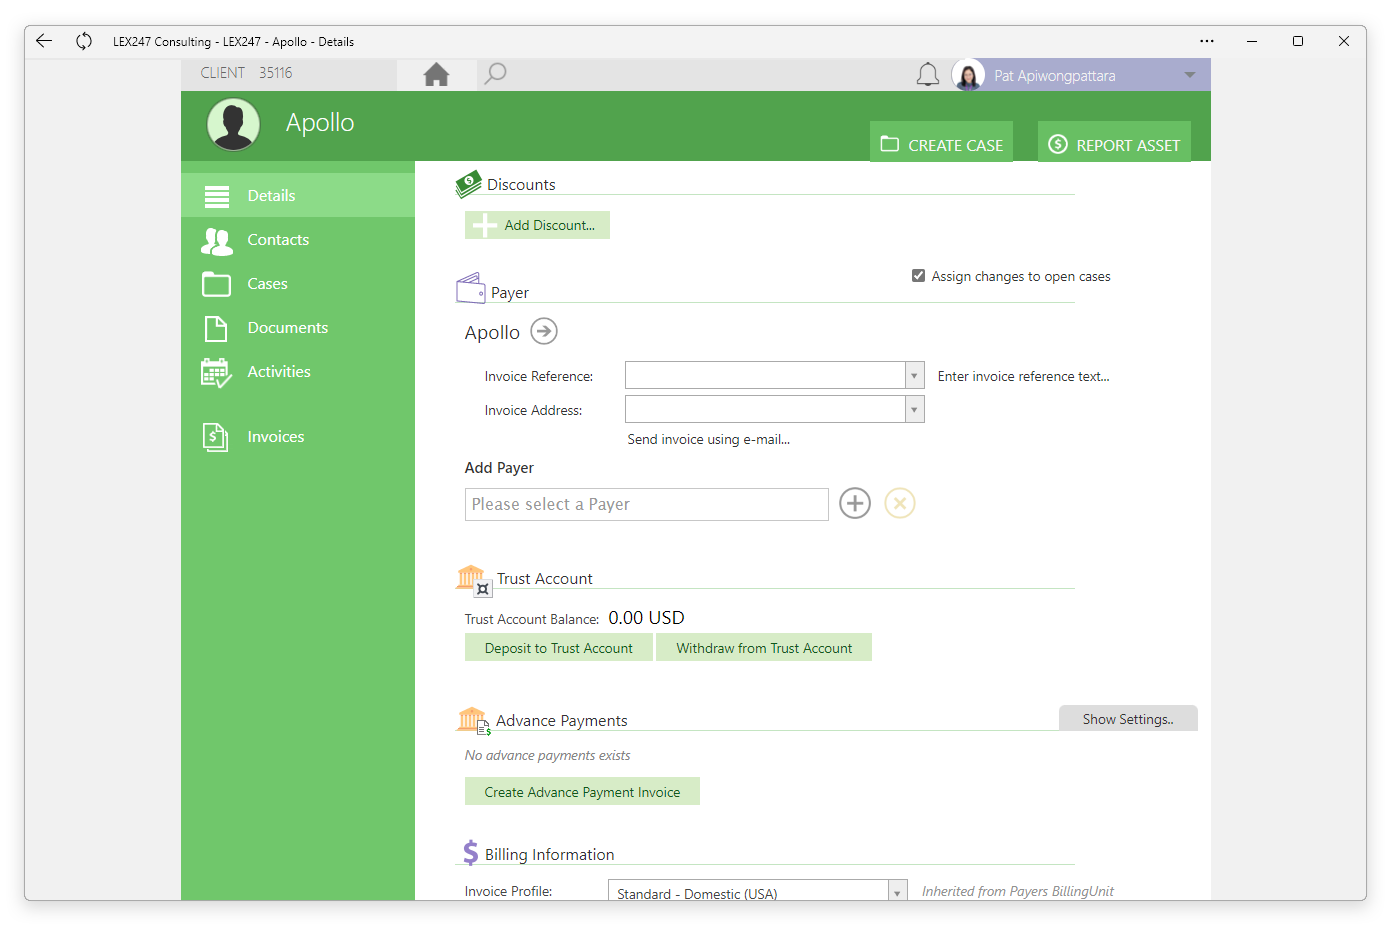Click the REPORT ASSET button
The width and height of the screenshot is (1390, 925).
point(1114,142)
